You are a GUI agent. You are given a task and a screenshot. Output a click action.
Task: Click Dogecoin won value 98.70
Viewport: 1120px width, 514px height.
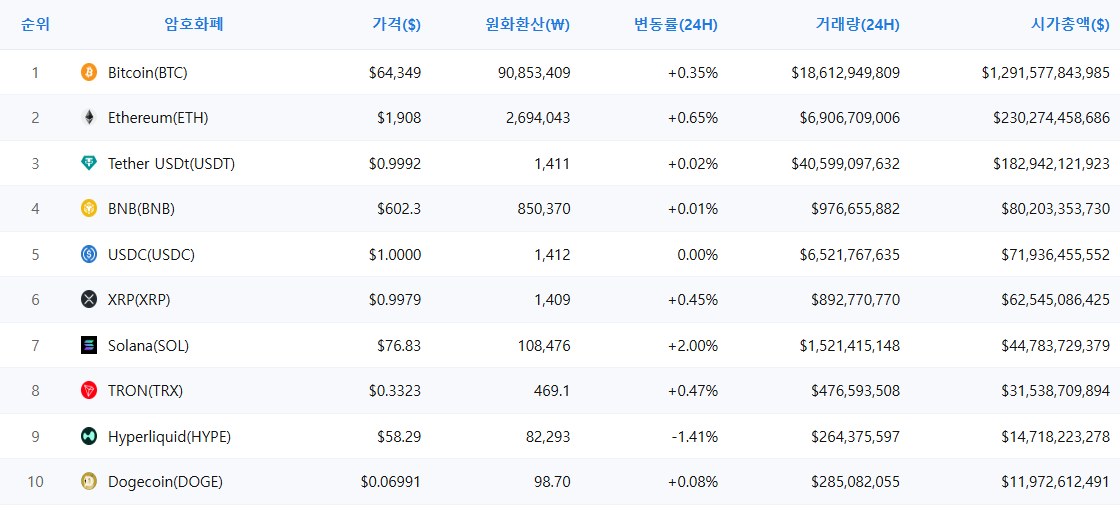click(552, 482)
